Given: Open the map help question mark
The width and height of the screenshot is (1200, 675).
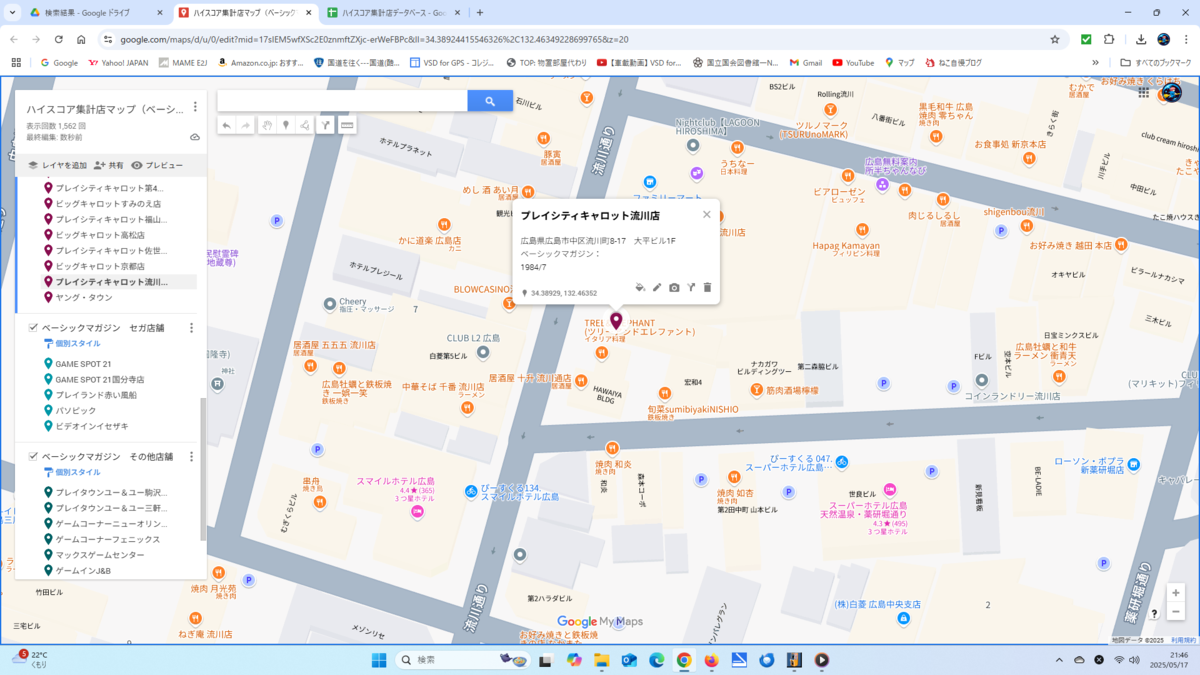Looking at the screenshot, I should tap(1154, 614).
